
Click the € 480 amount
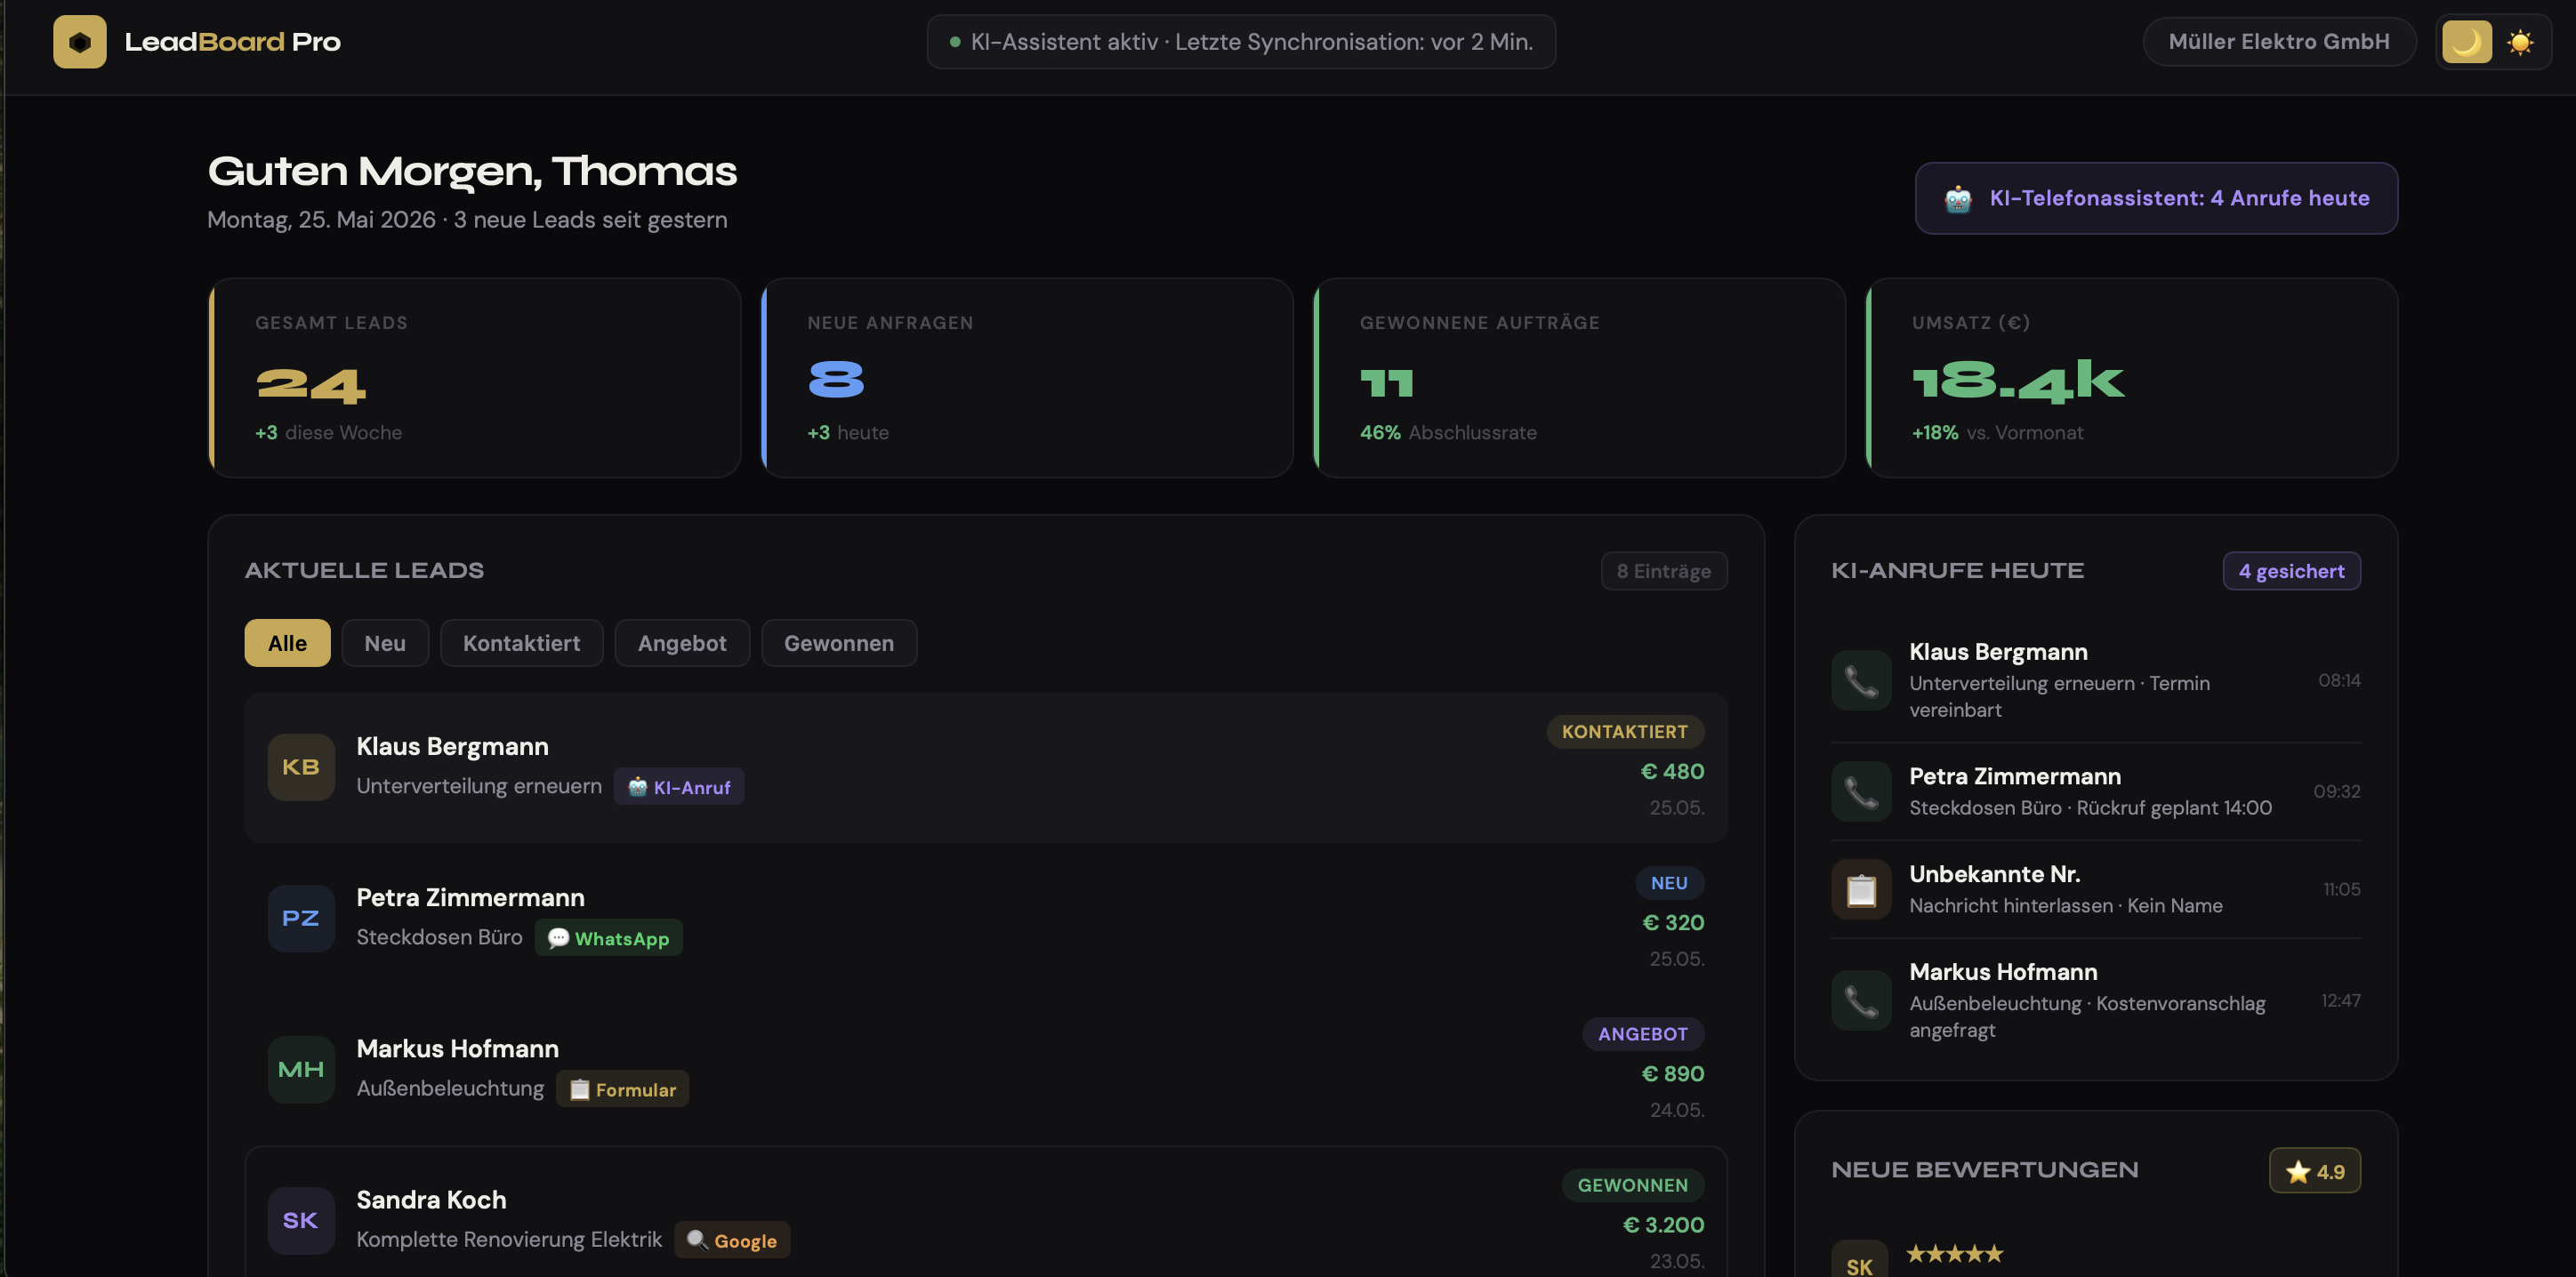click(1672, 771)
